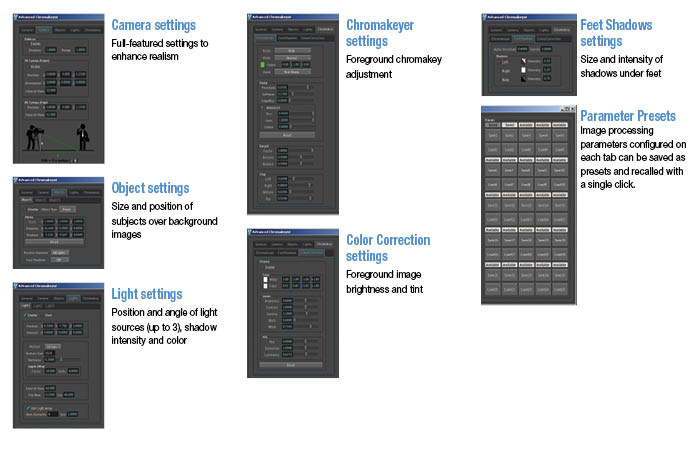Click the Chromakeyer settings window title icon
The width and height of the screenshot is (700, 450).
[x=252, y=19]
